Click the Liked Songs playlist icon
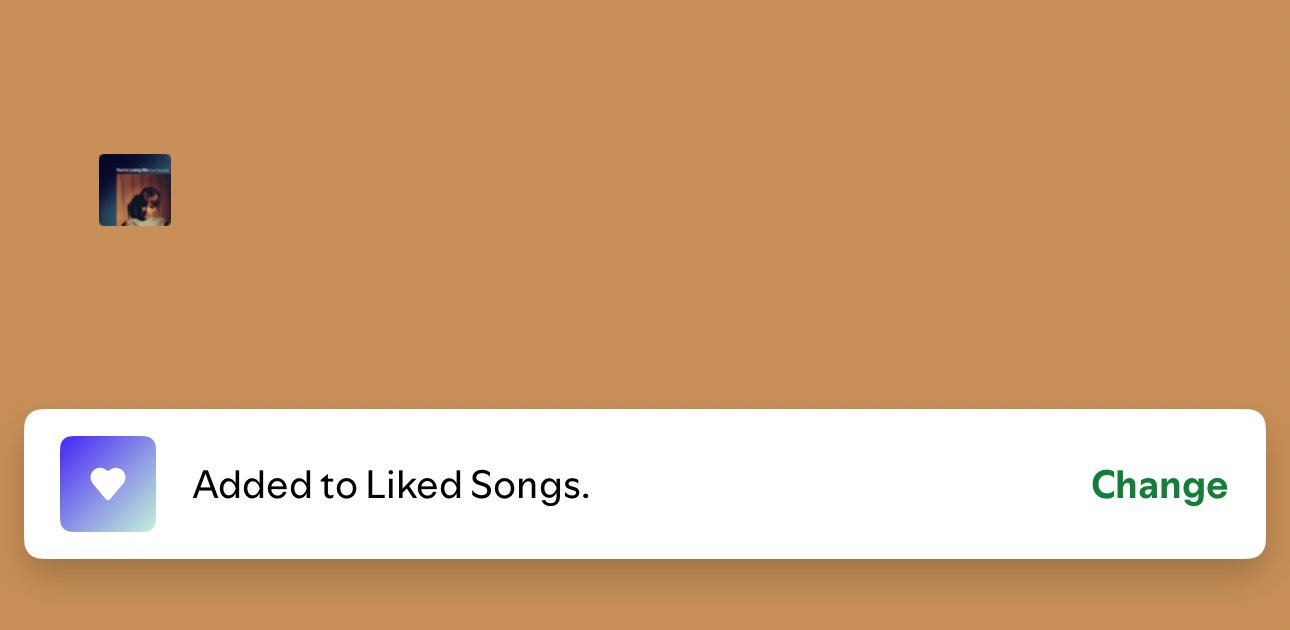The height and width of the screenshot is (630, 1290). pos(108,484)
